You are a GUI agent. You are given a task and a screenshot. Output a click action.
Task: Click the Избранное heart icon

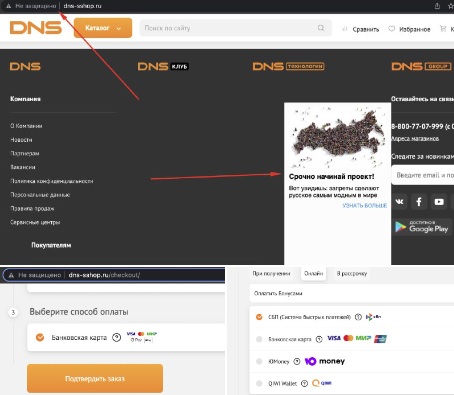392,29
